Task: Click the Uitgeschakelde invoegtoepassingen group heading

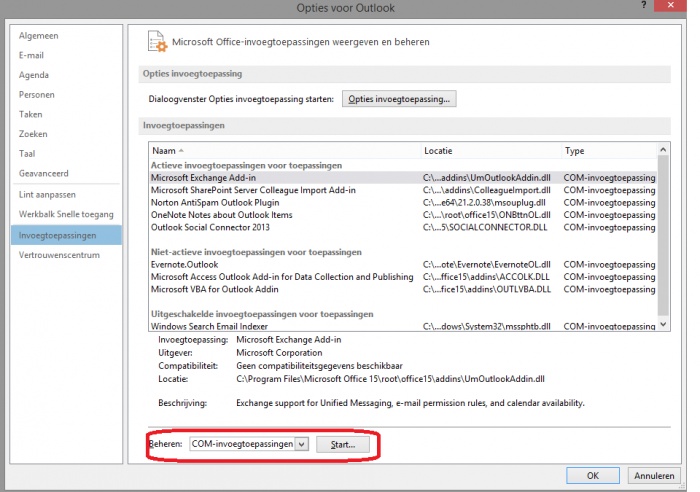Action: click(262, 314)
